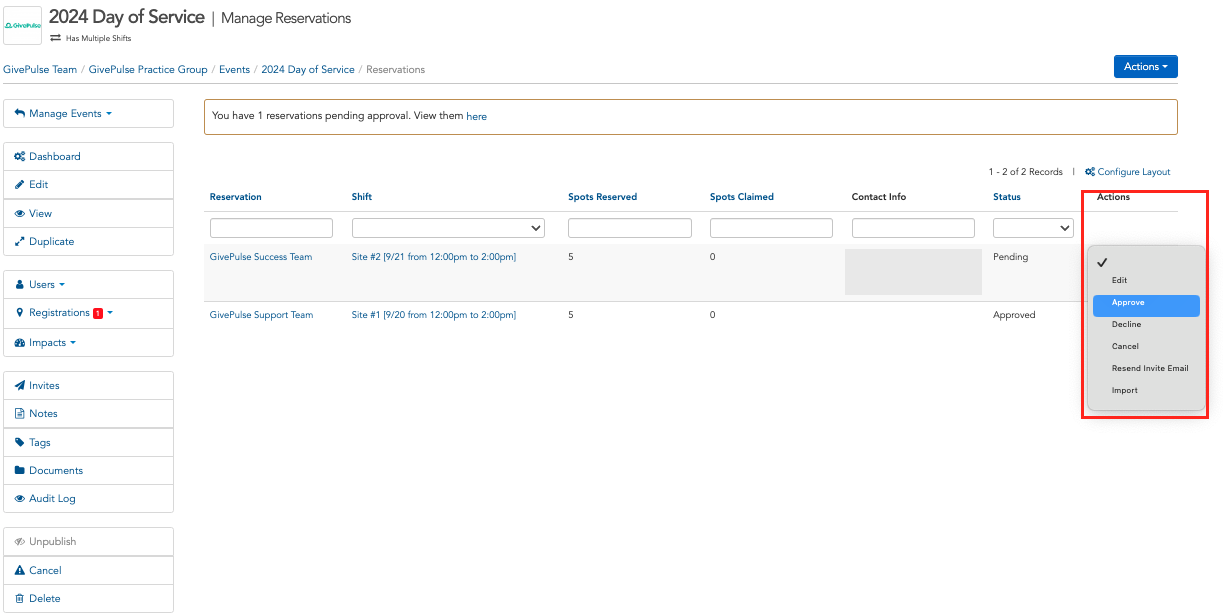Click the Unpublish crossed-eye icon
Viewport: 1223px width, 615px height.
click(x=20, y=542)
